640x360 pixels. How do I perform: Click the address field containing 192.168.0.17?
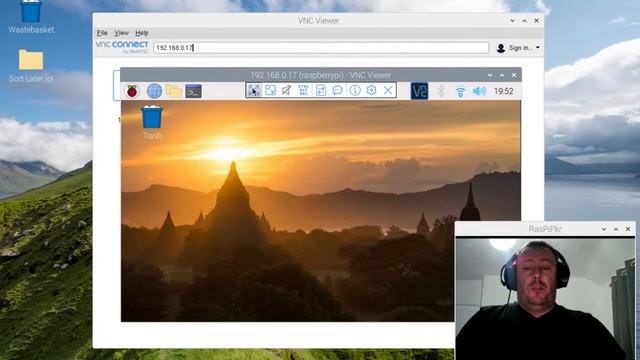tap(321, 48)
